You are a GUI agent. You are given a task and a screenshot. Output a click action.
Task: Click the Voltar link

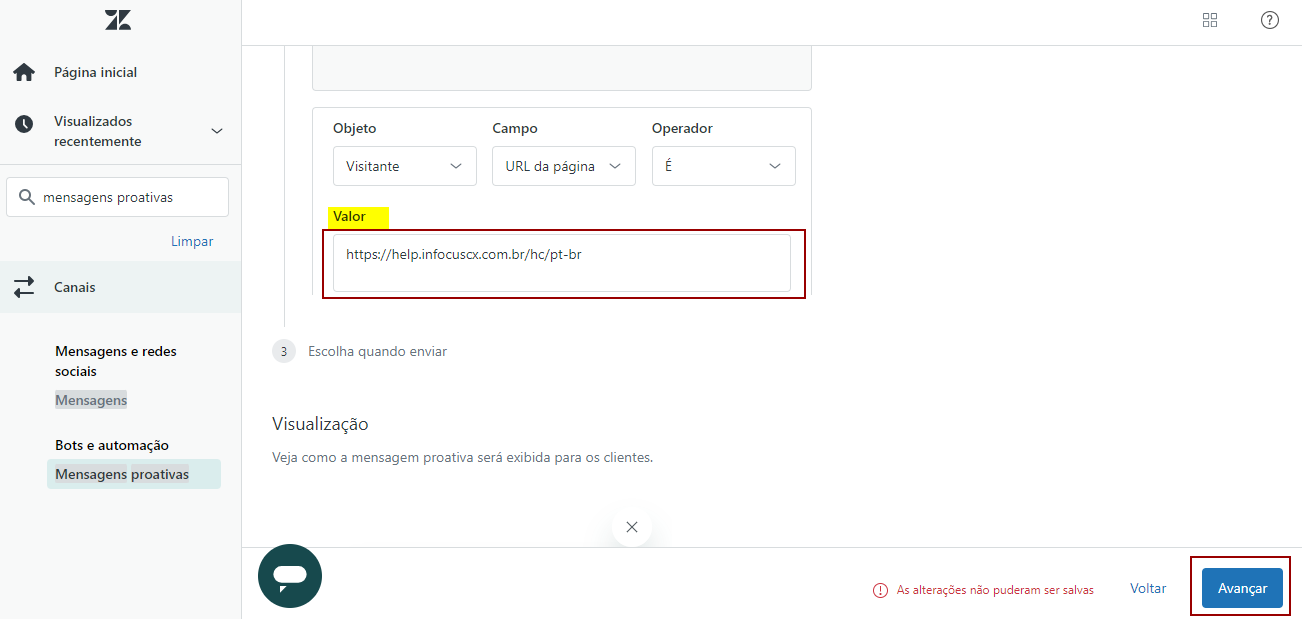1148,589
